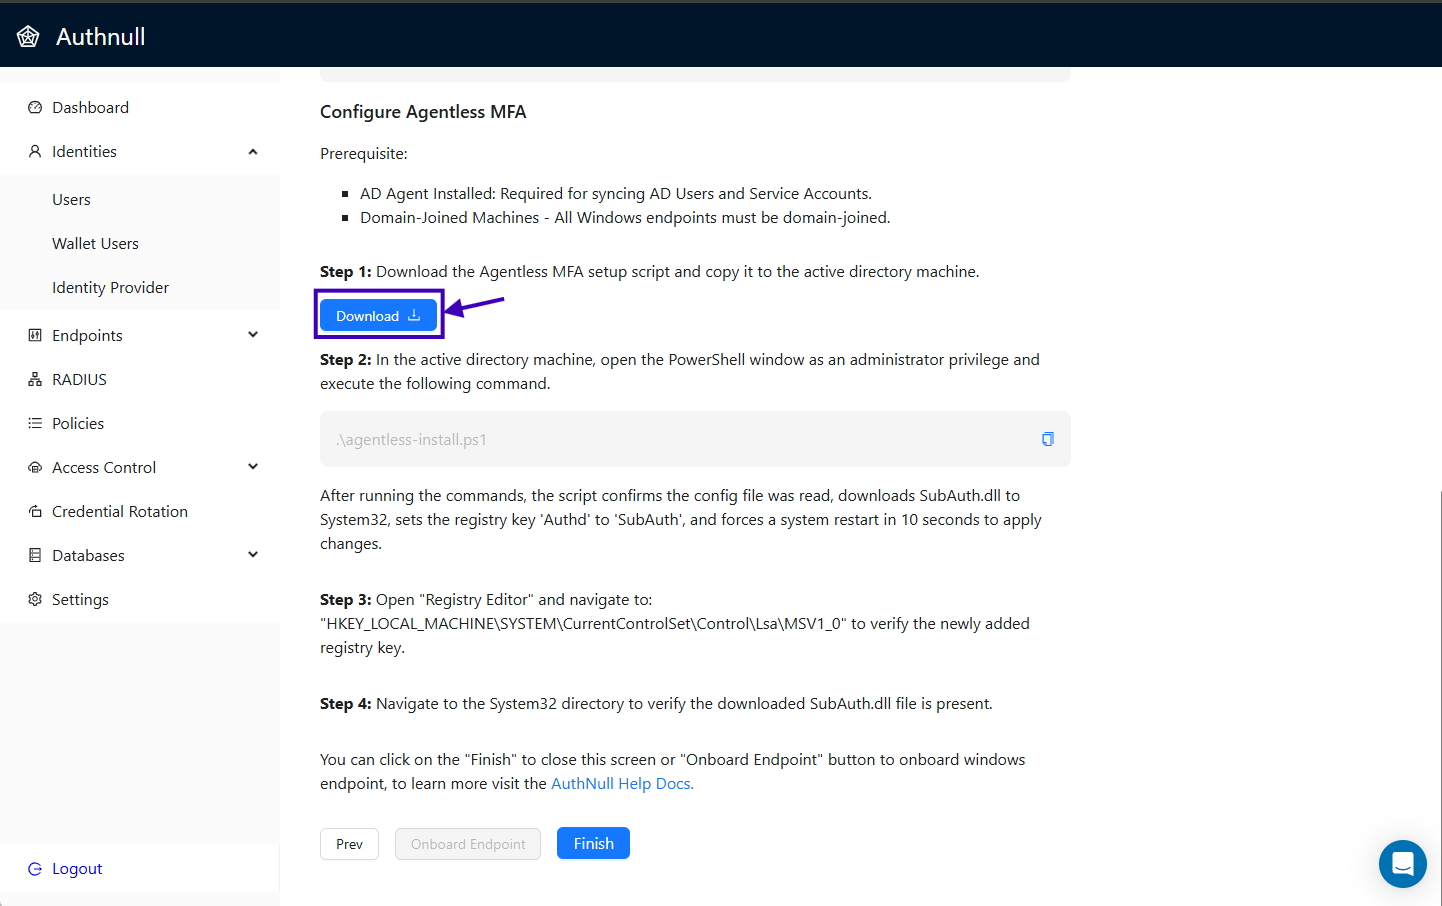
Task: Click the RADIUS network icon
Action: (x=35, y=380)
